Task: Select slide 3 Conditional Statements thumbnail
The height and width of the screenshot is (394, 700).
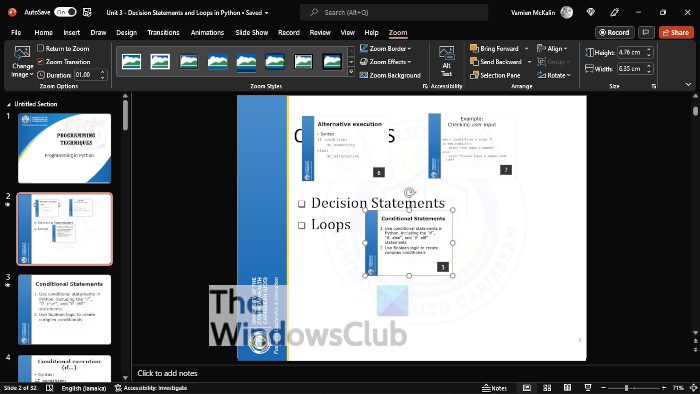Action: tap(65, 309)
